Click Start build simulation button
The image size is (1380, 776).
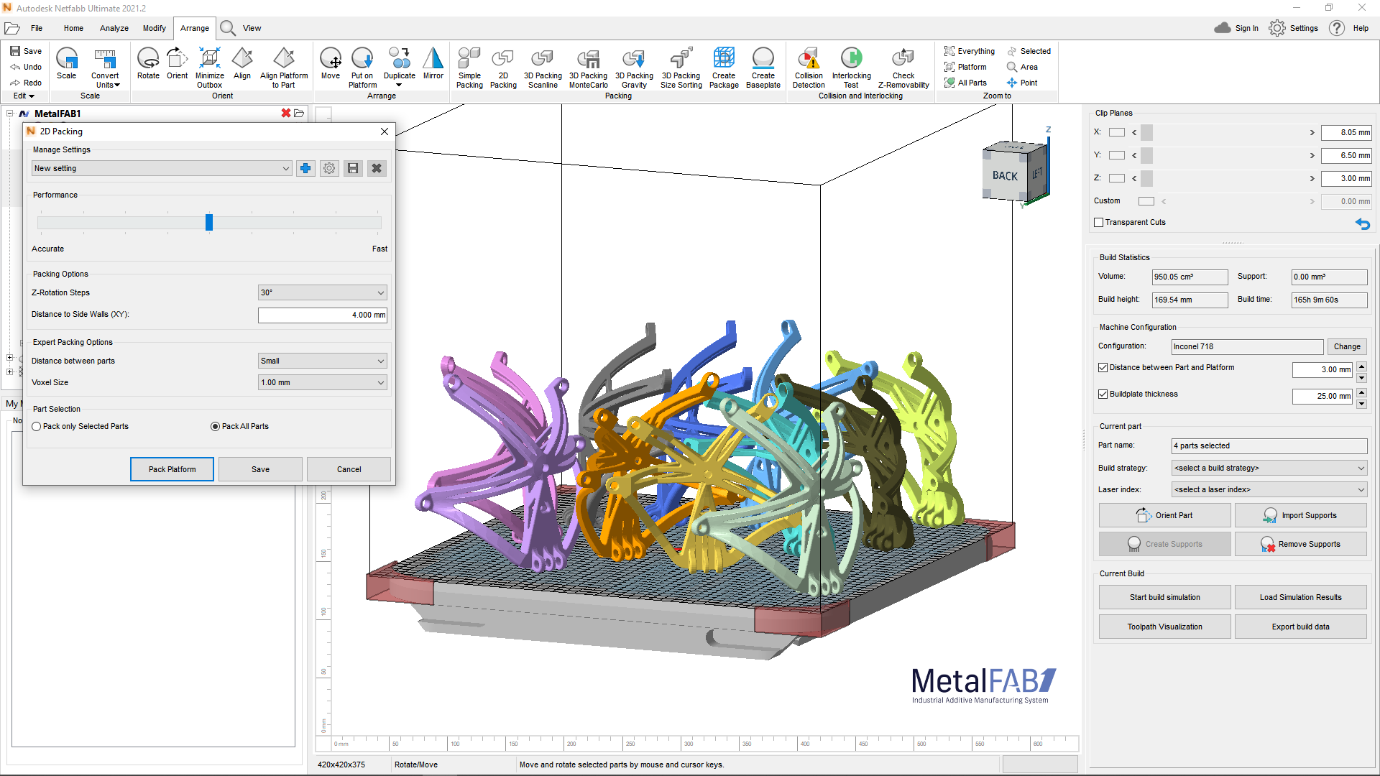click(x=1164, y=597)
